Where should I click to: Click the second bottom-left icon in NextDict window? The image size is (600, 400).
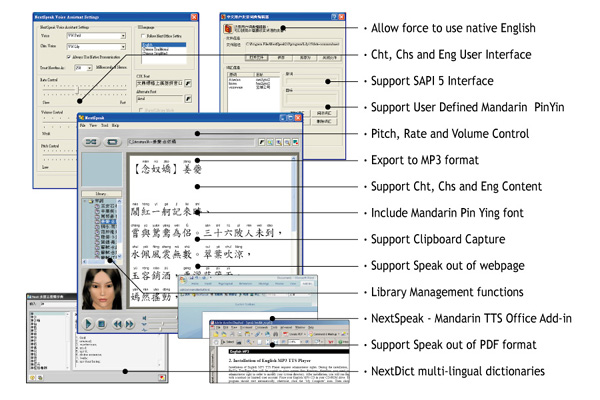tap(39, 378)
